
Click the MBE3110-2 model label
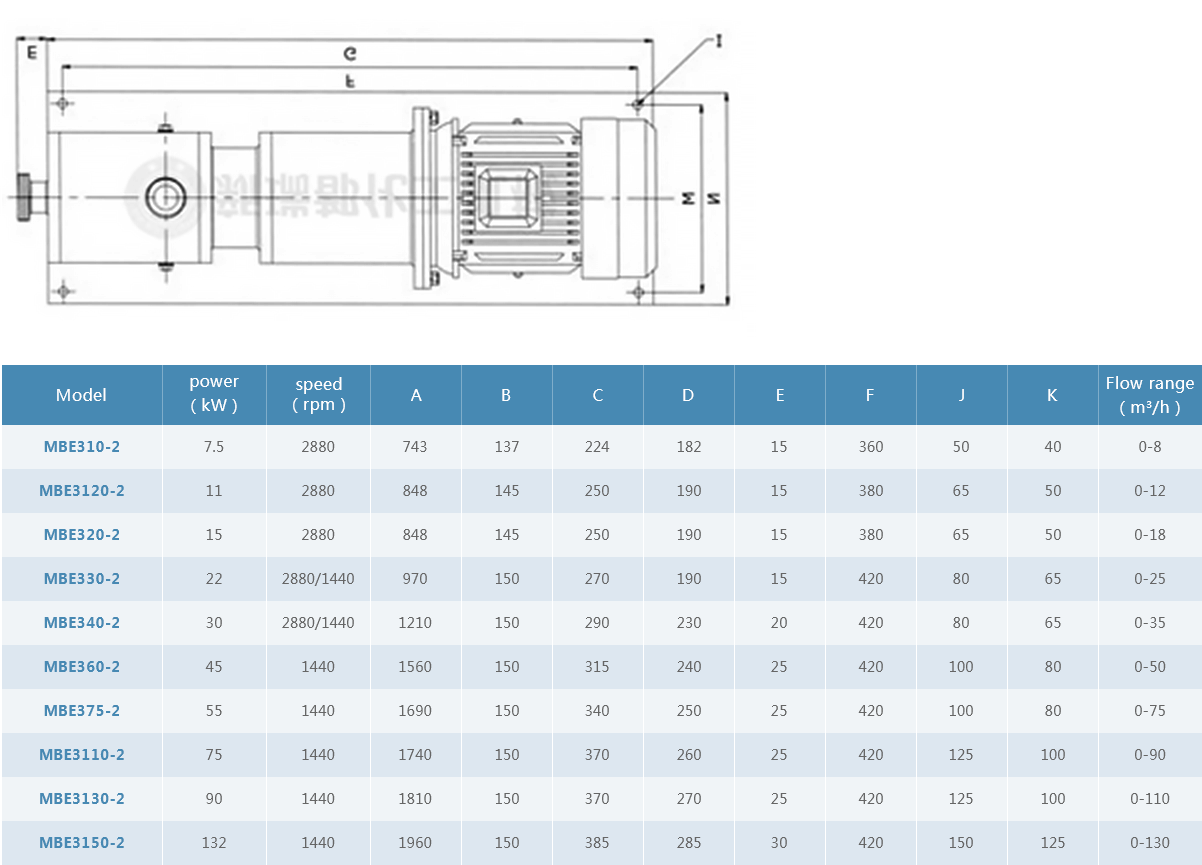point(81,755)
